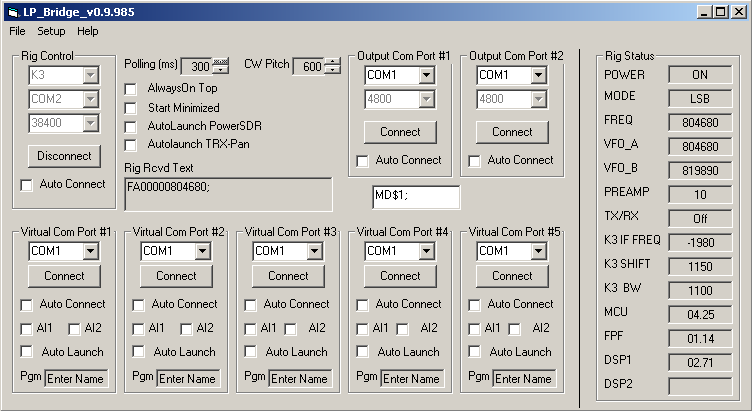Toggle Auto Connect for Output Com Port #1
Viewport: 752px width, 411px height.
[363, 161]
